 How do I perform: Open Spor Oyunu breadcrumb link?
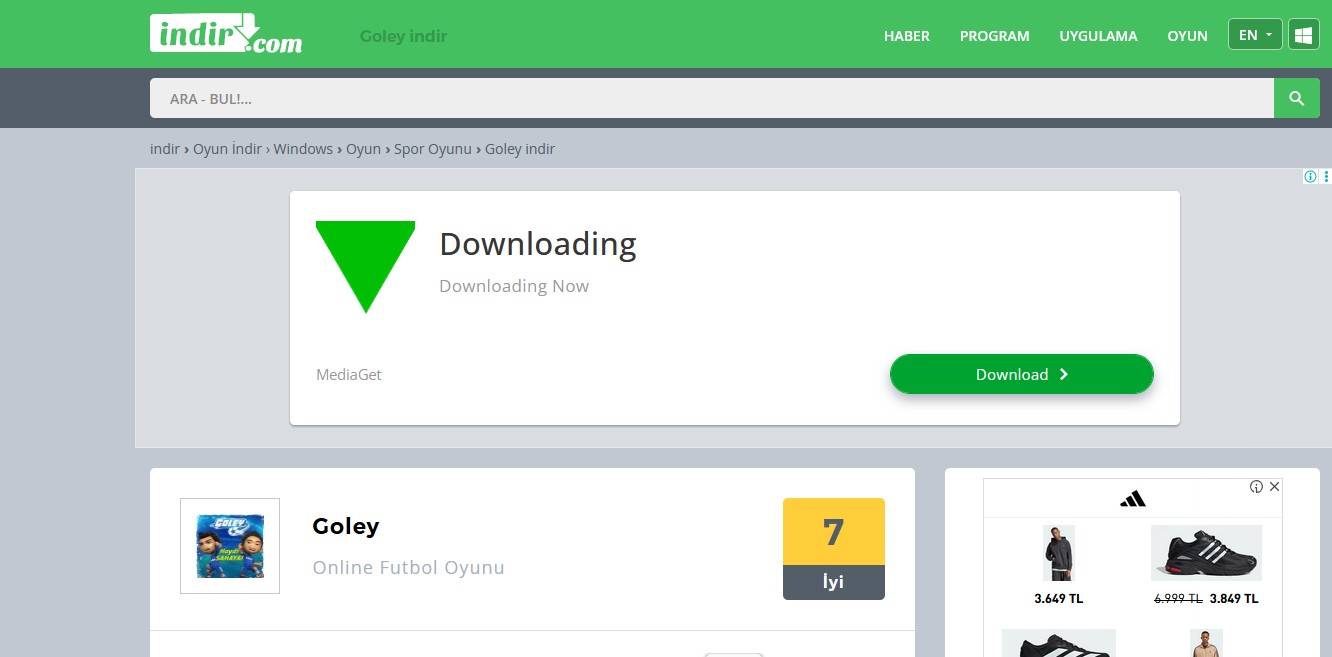tap(432, 149)
